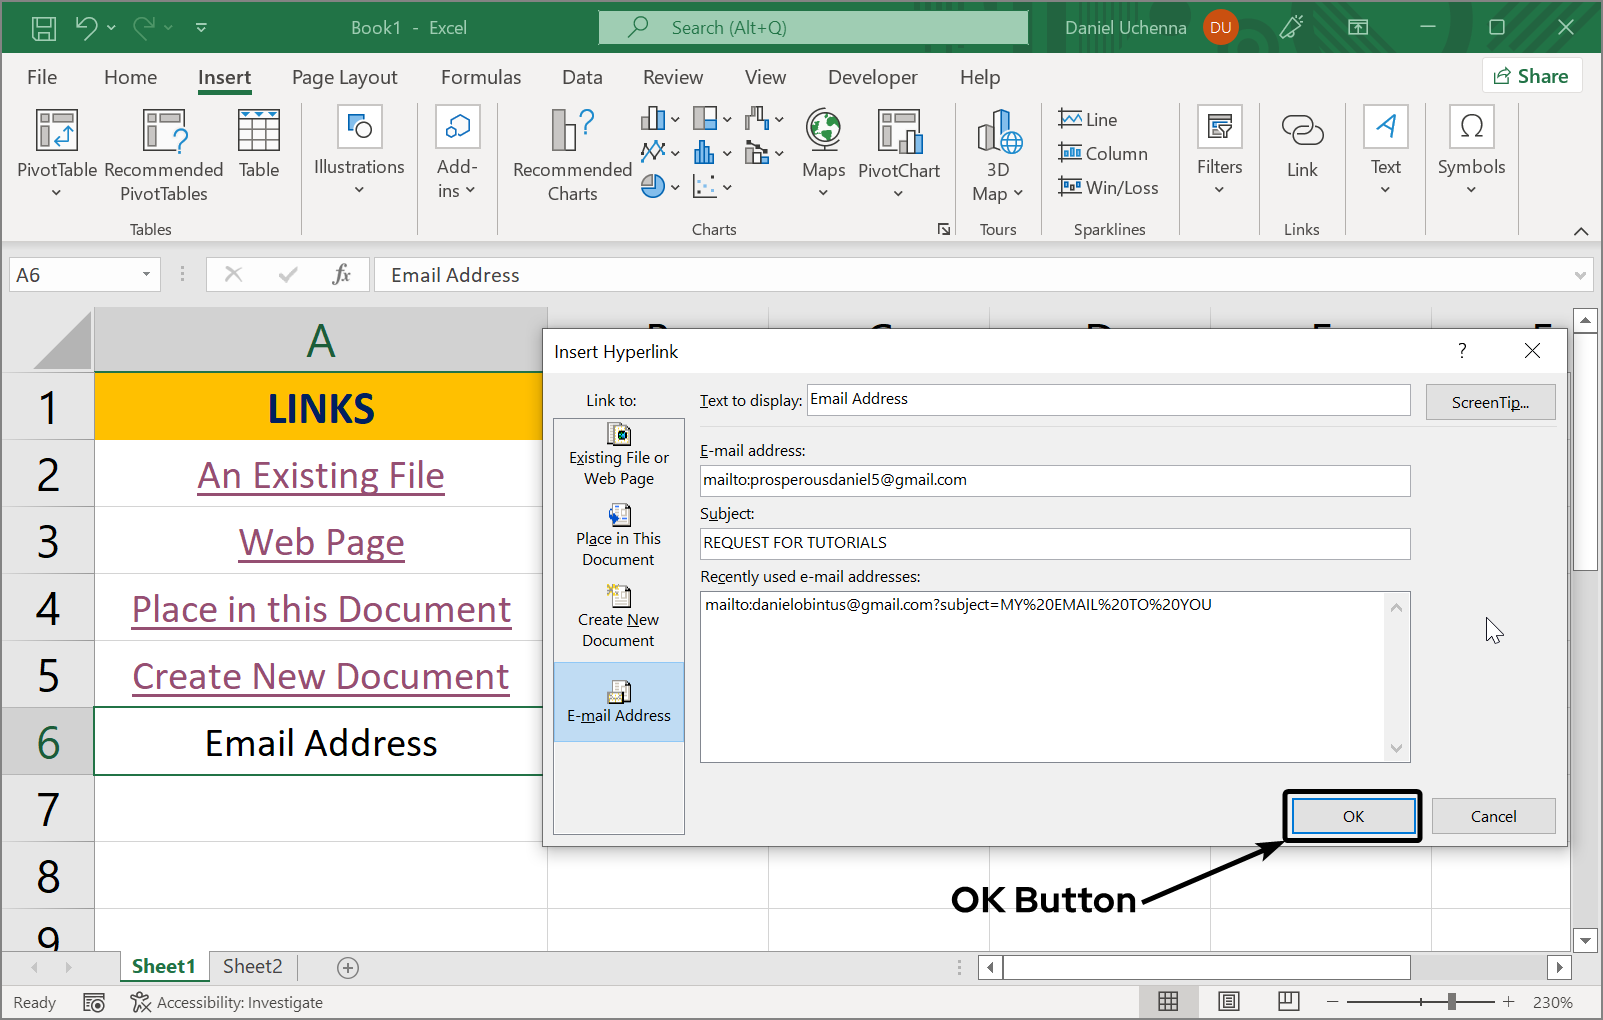This screenshot has height=1020, width=1603.
Task: Select Existing File or Web Page option
Action: coord(618,455)
